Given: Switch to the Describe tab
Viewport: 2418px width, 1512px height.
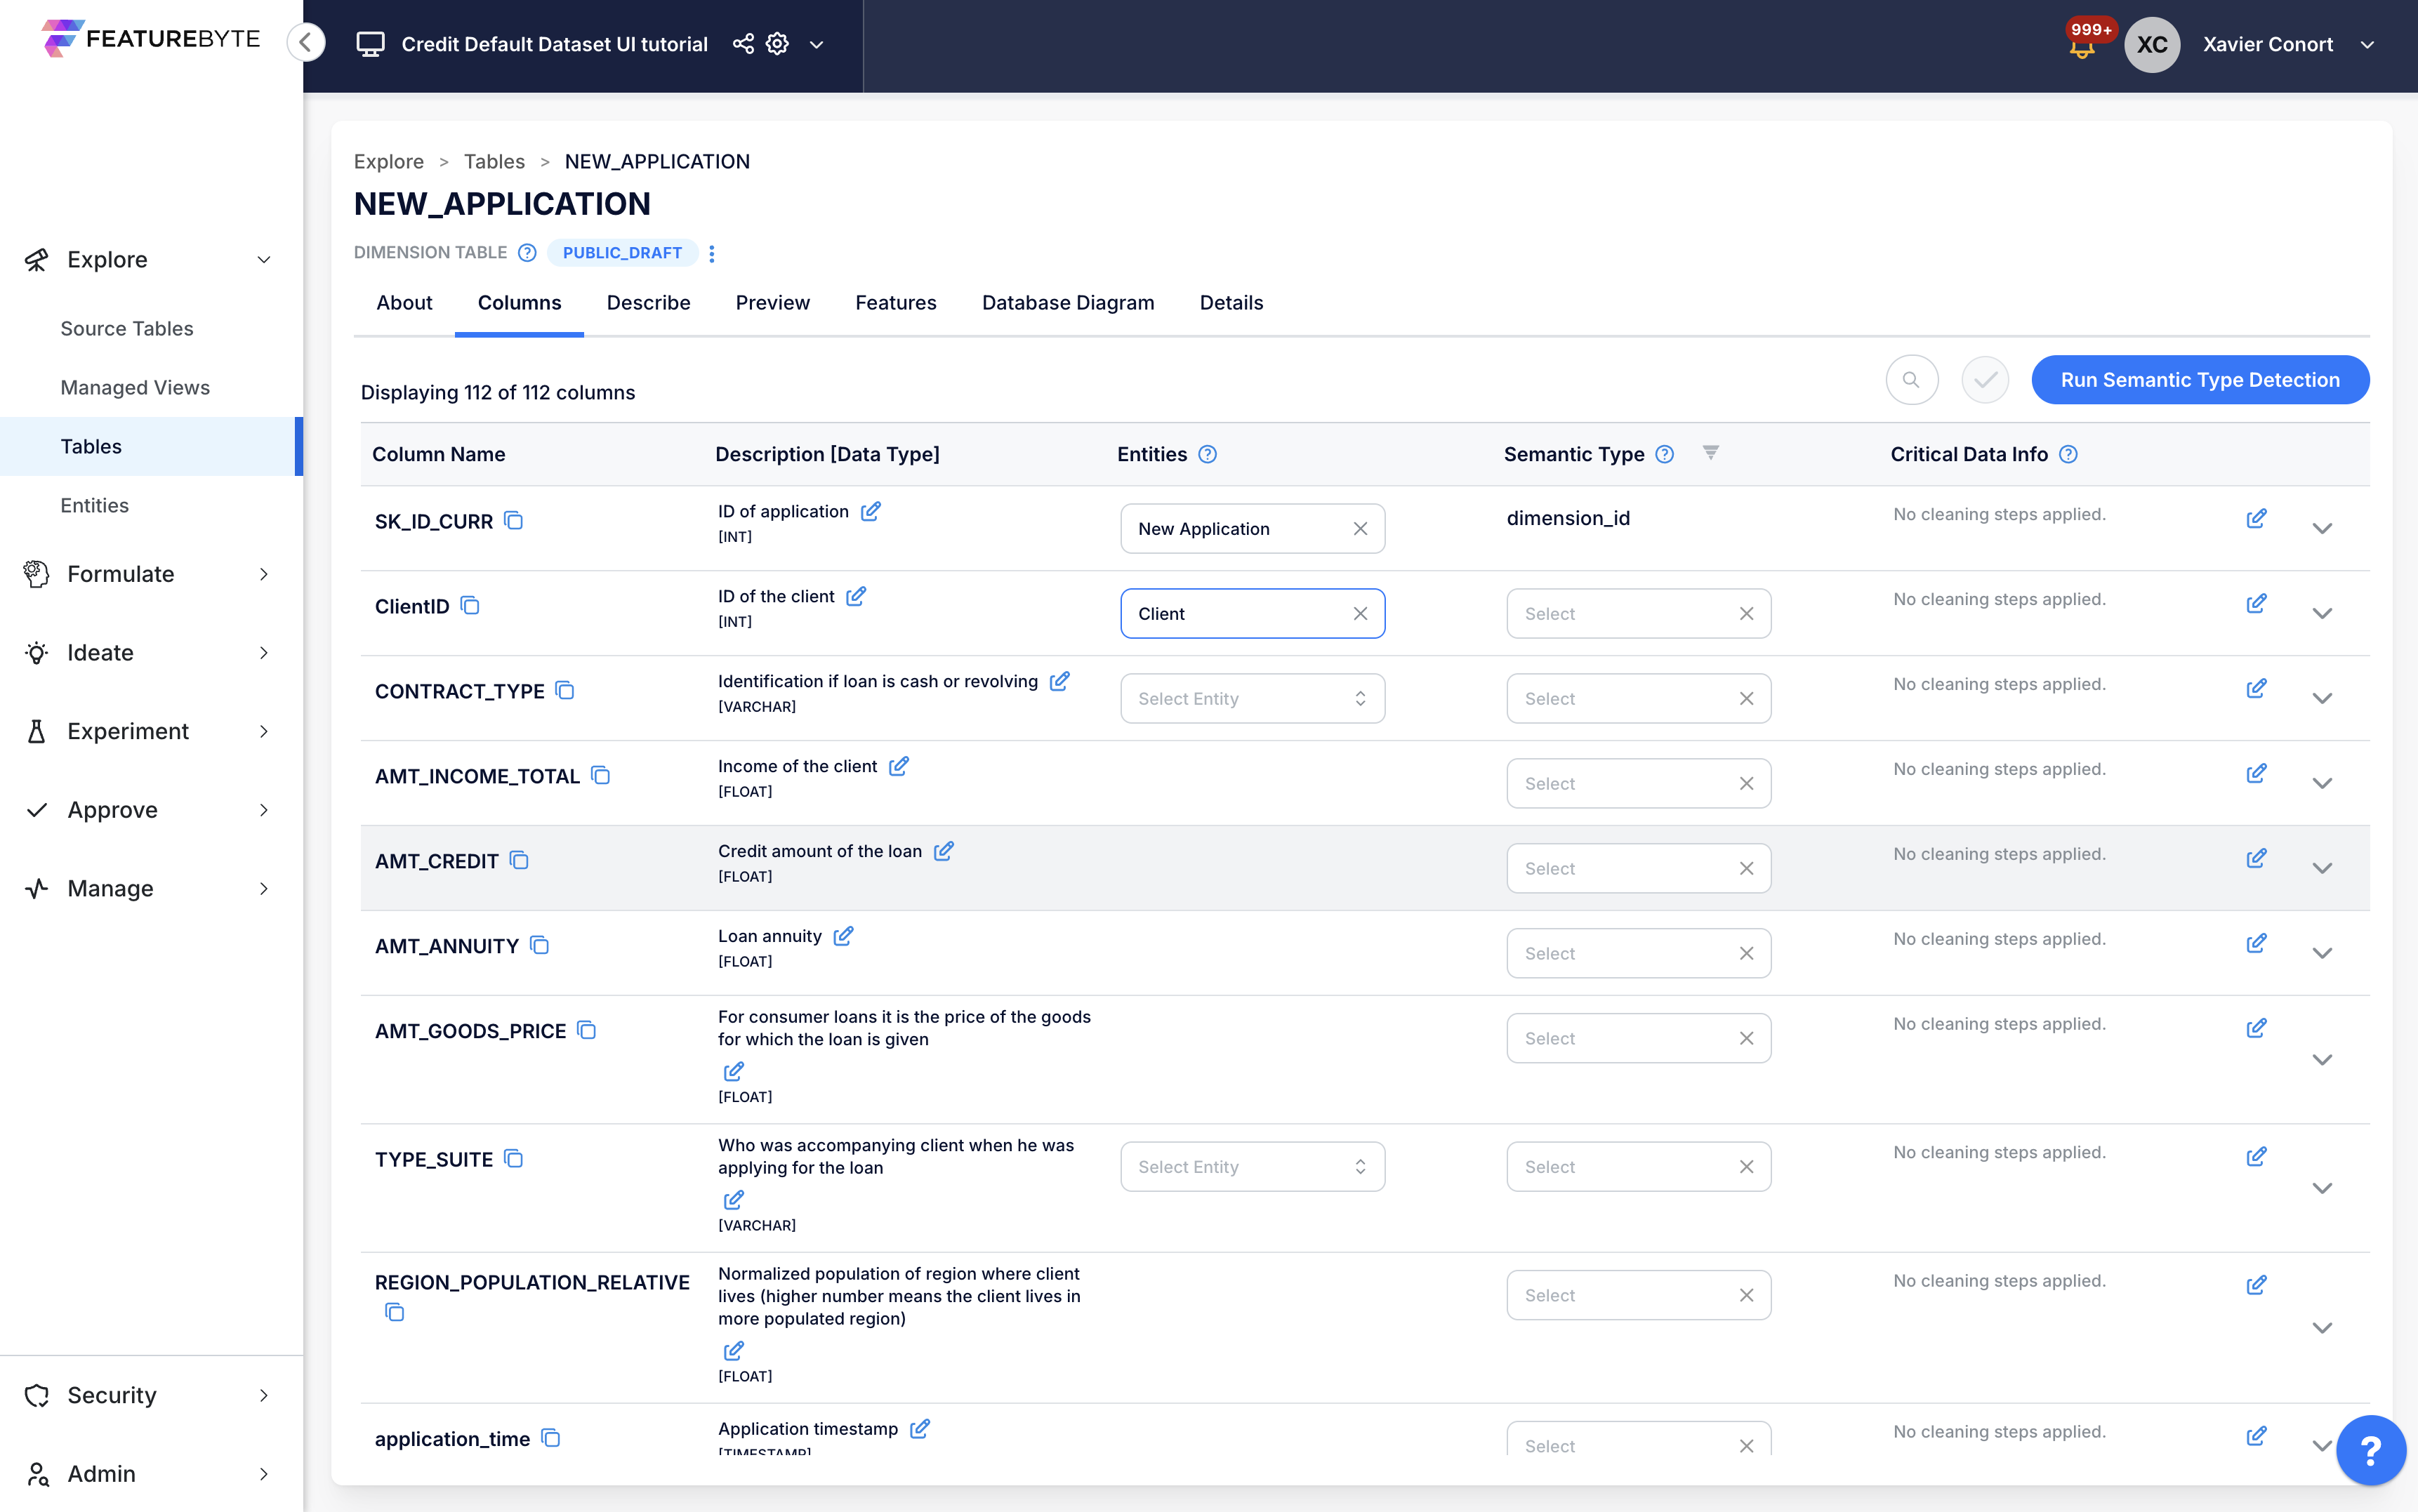Looking at the screenshot, I should coord(648,303).
